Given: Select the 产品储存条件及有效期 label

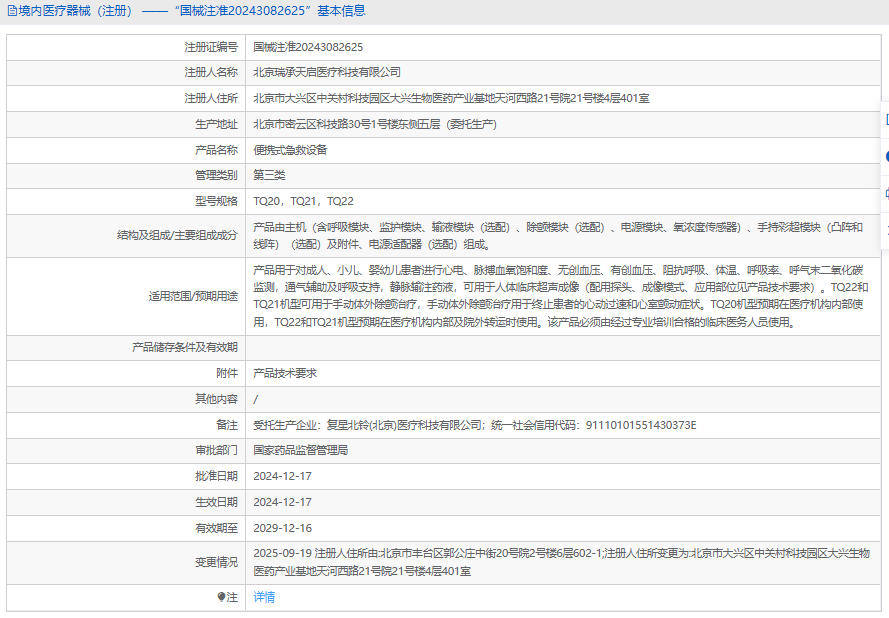Looking at the screenshot, I should coord(185,347).
